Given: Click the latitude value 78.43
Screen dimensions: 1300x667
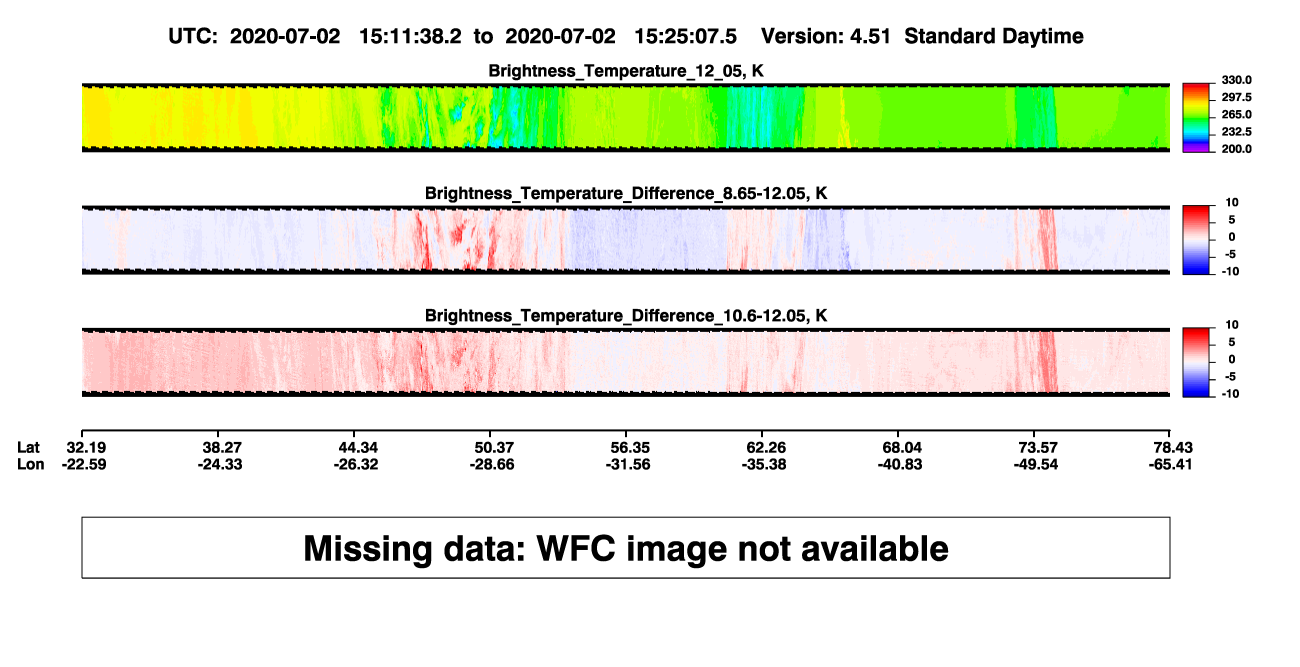Looking at the screenshot, I should pyautogui.click(x=1172, y=447).
